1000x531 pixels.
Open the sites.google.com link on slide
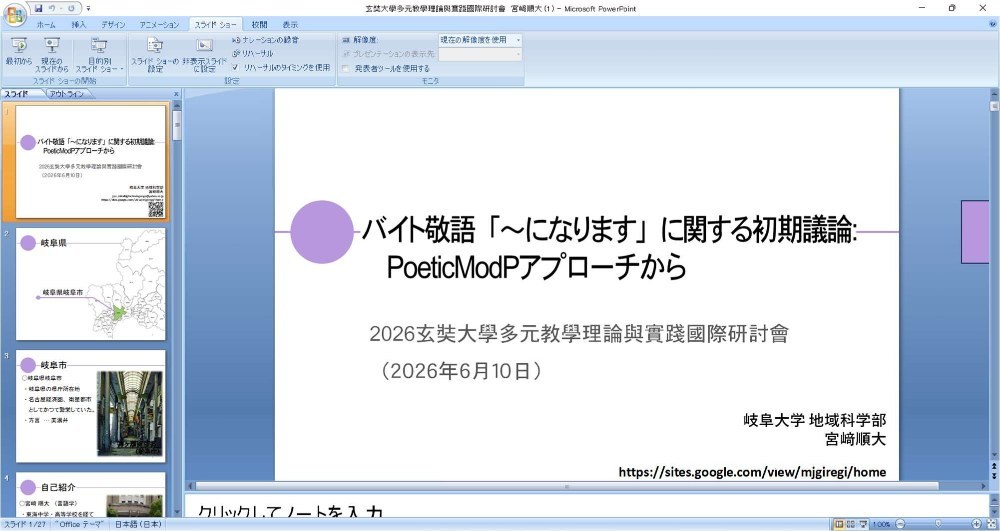pyautogui.click(x=752, y=472)
